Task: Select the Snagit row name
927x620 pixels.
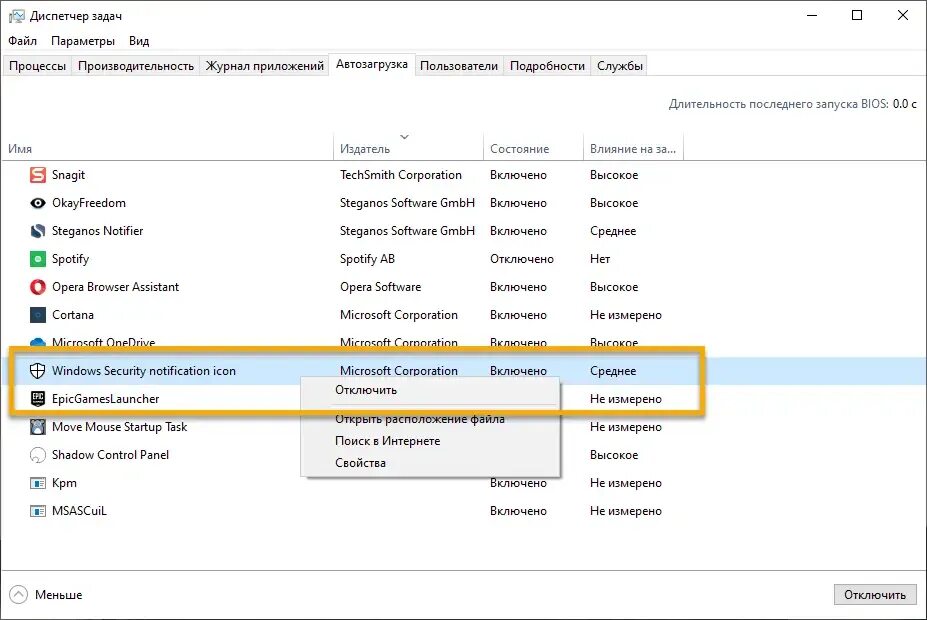Action: pos(69,175)
